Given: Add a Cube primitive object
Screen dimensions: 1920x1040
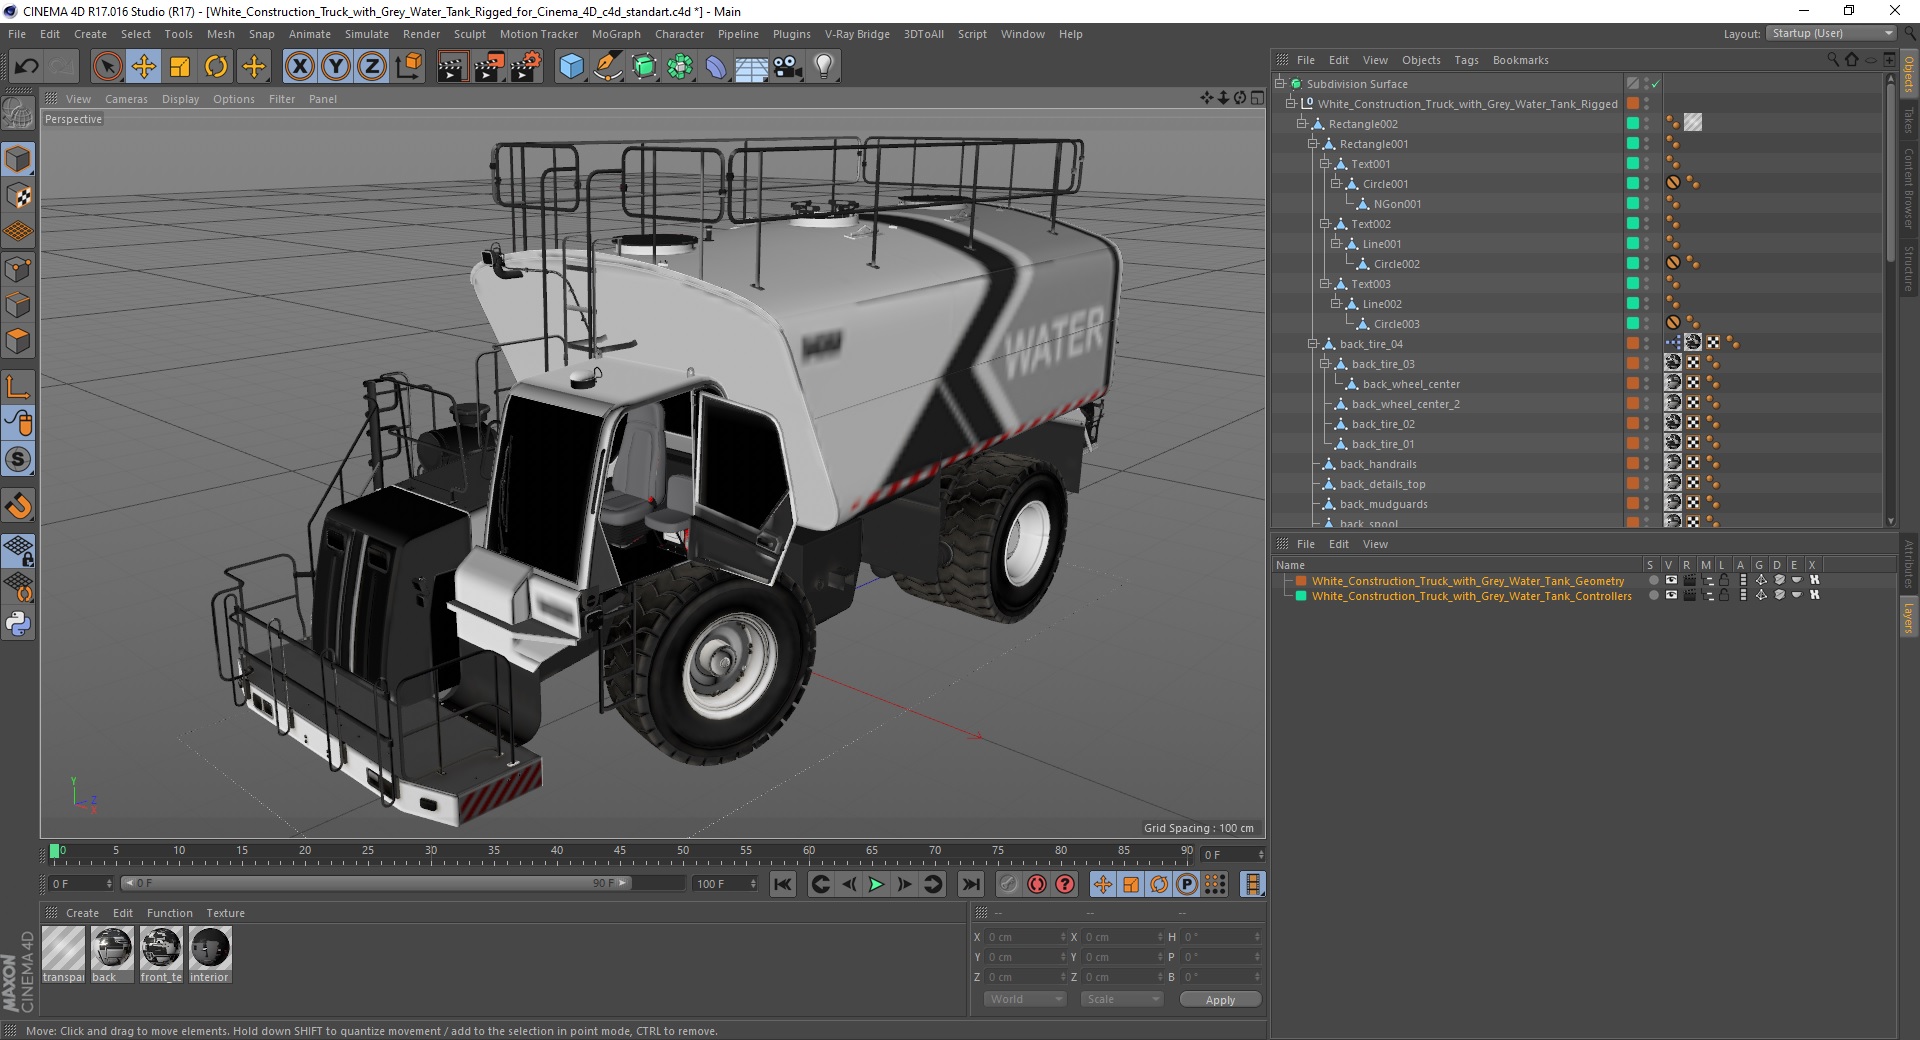Looking at the screenshot, I should 571,67.
